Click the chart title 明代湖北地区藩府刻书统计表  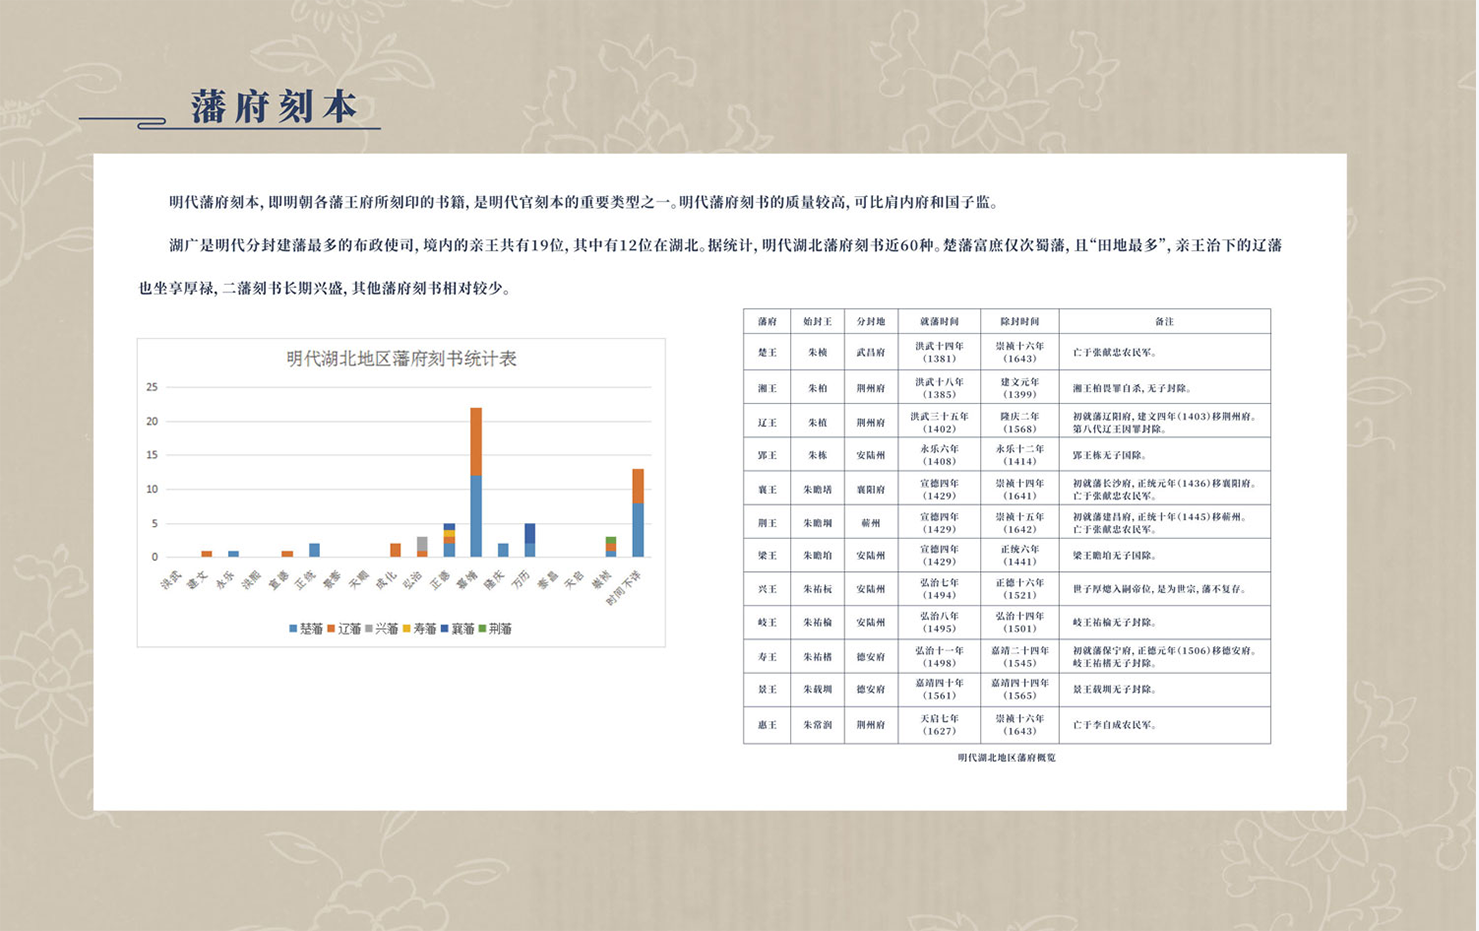click(x=401, y=359)
